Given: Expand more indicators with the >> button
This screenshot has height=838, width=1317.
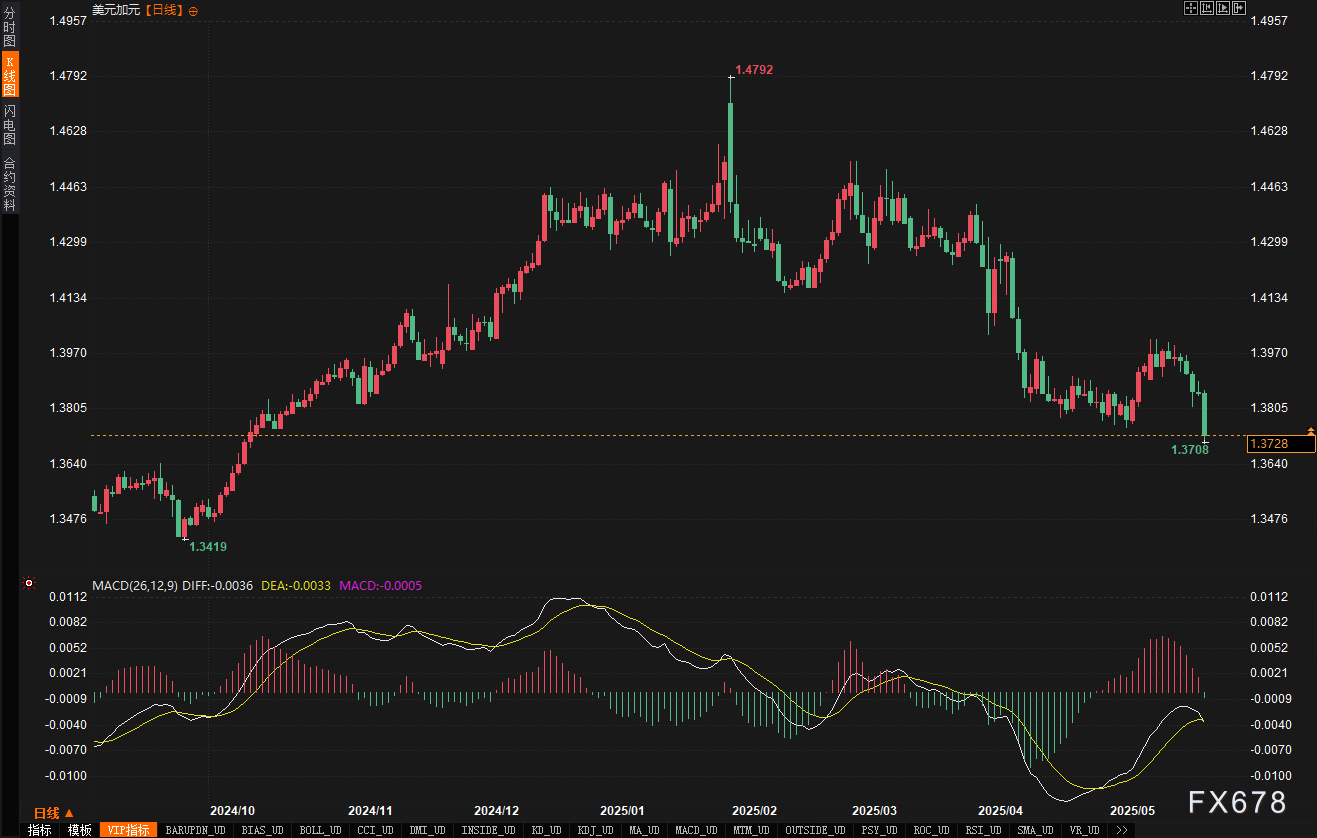Looking at the screenshot, I should point(1121,830).
